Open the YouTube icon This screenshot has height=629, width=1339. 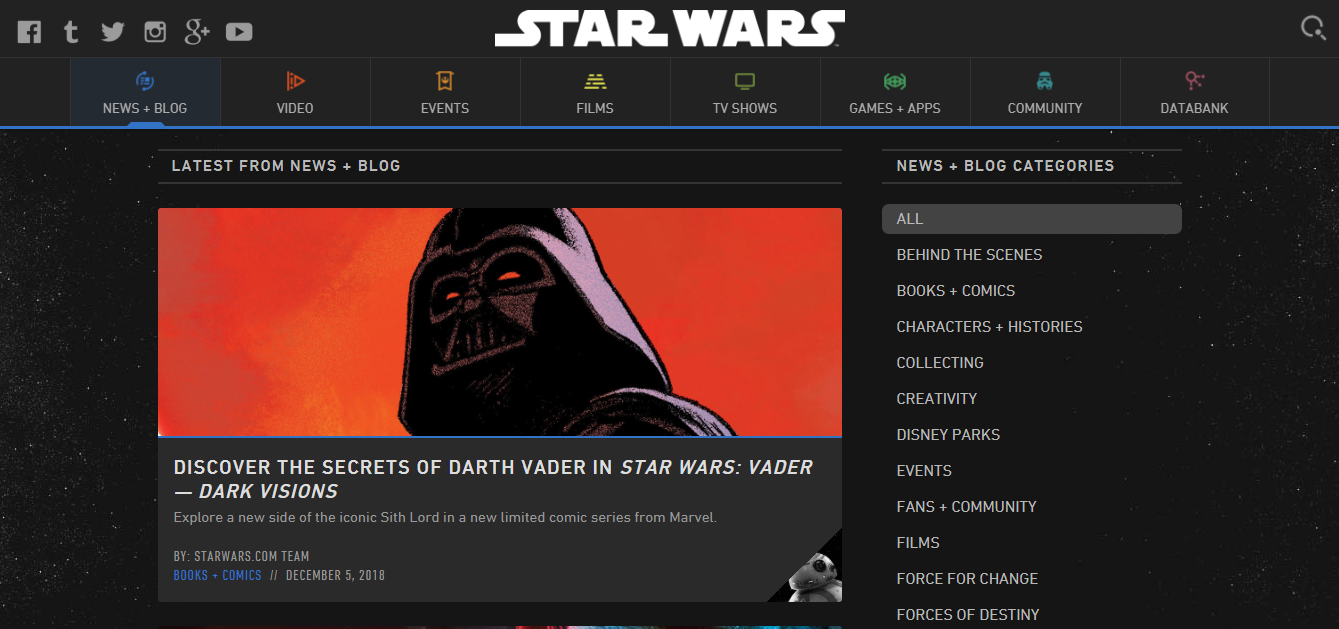point(239,32)
